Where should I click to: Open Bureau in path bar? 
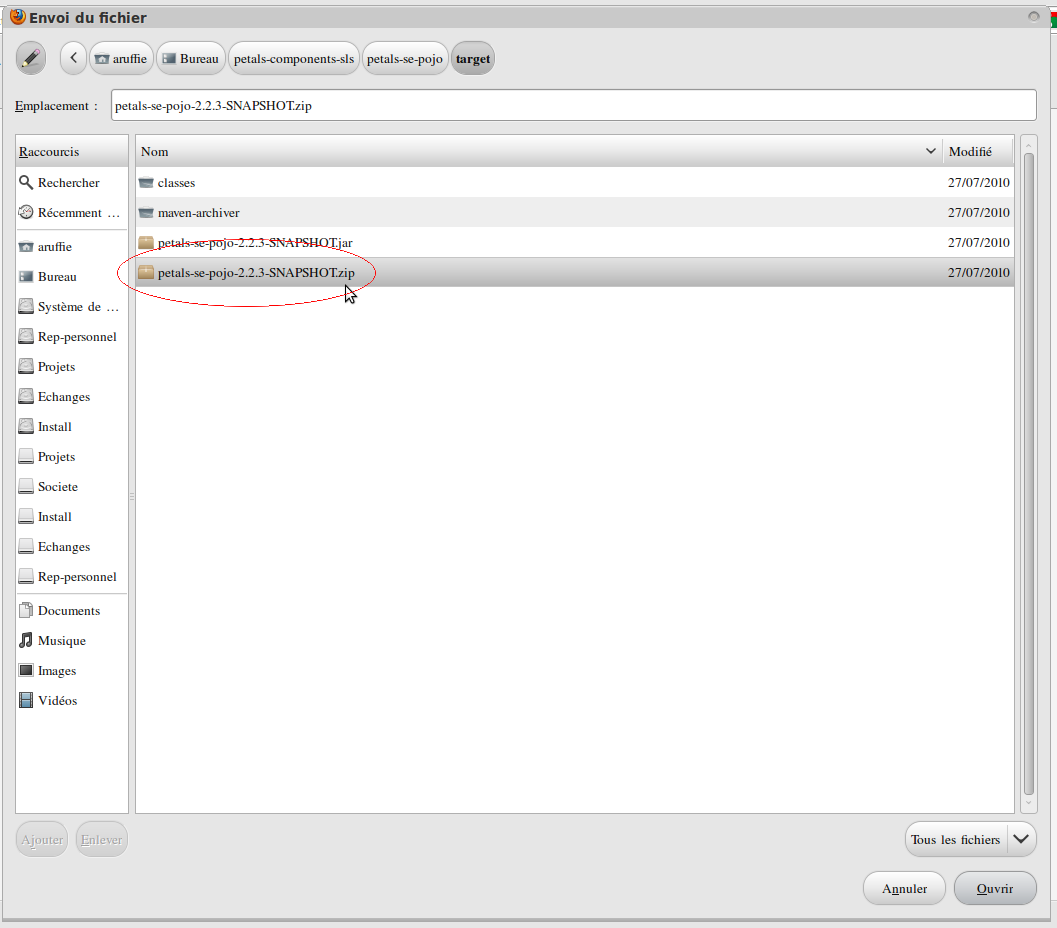point(190,58)
